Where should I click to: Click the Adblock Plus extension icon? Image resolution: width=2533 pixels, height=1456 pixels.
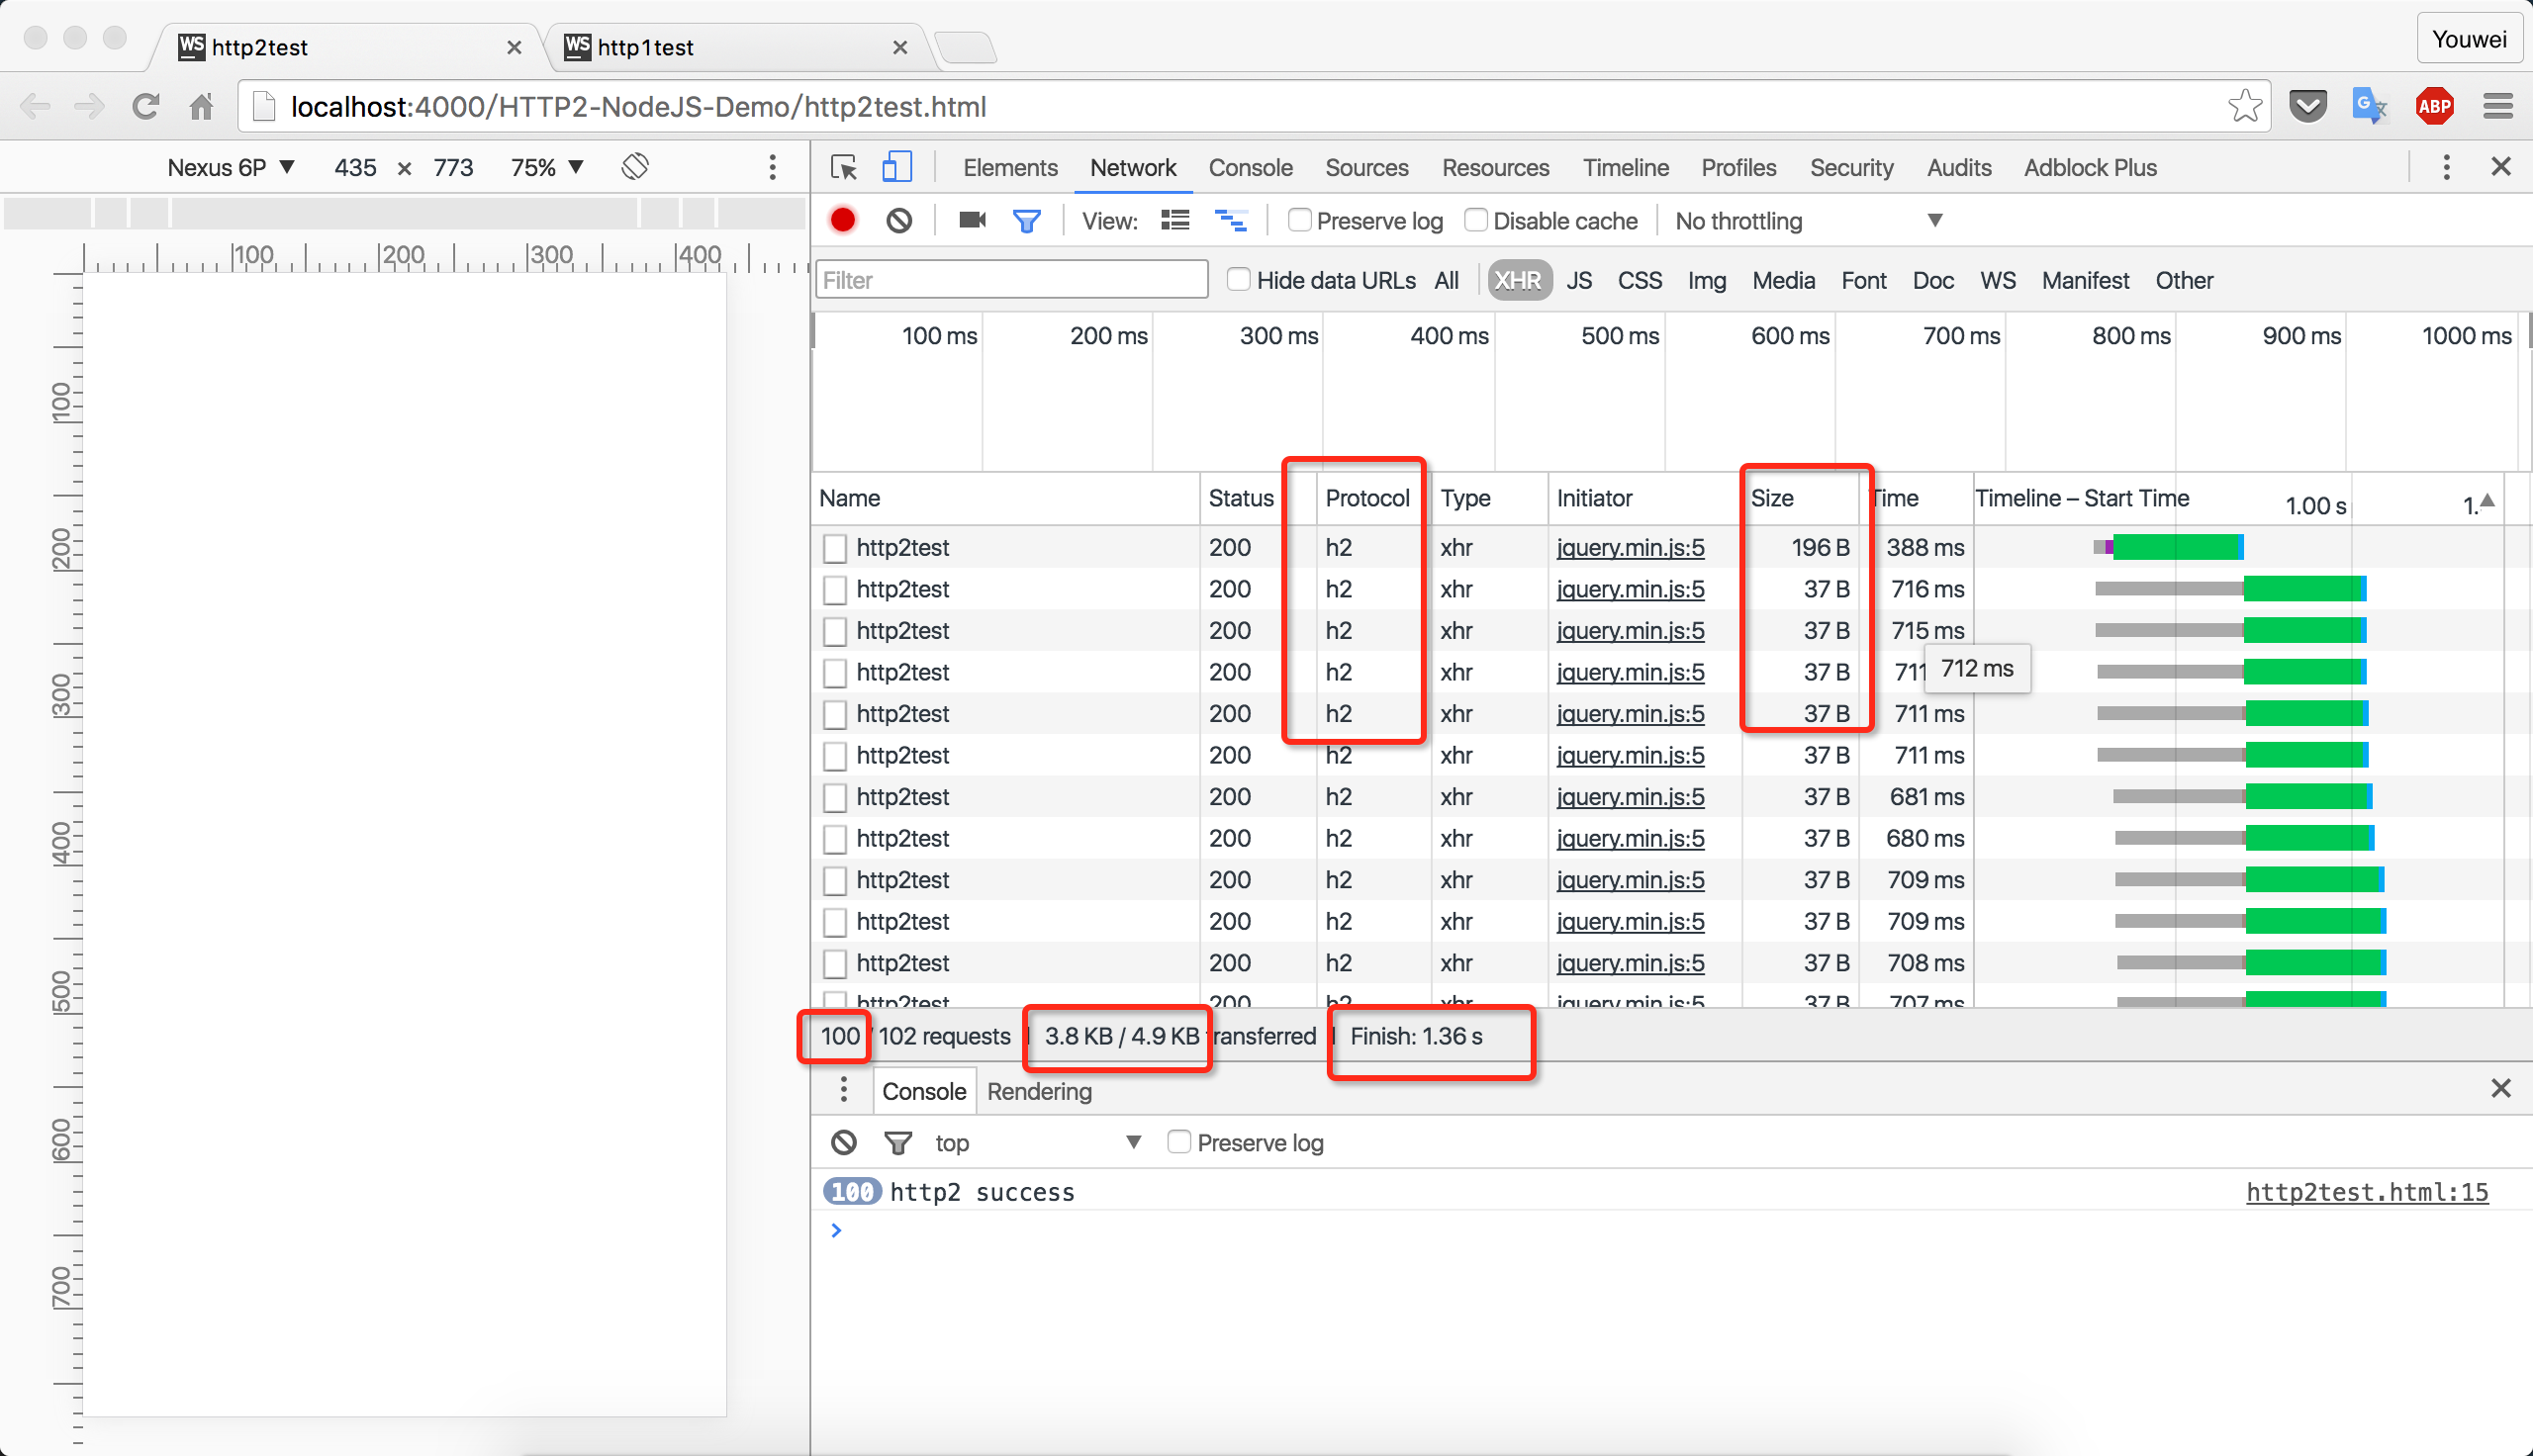tap(2434, 106)
